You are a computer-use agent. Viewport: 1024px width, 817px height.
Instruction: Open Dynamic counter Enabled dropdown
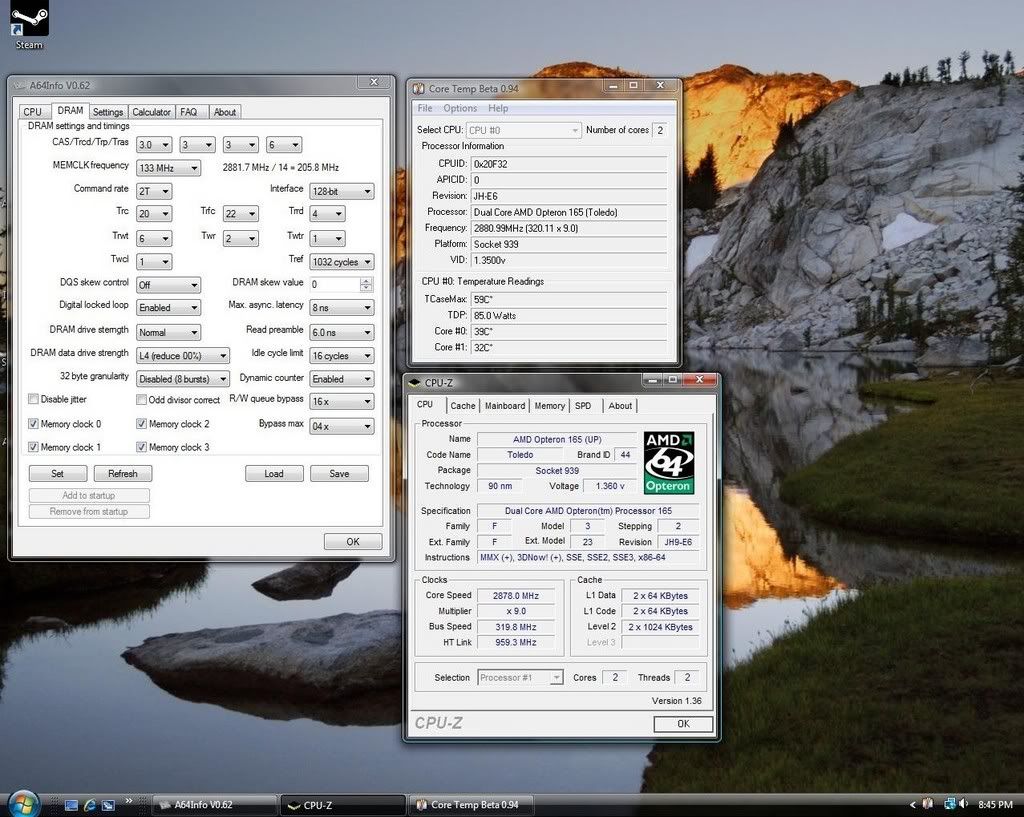(x=342, y=379)
